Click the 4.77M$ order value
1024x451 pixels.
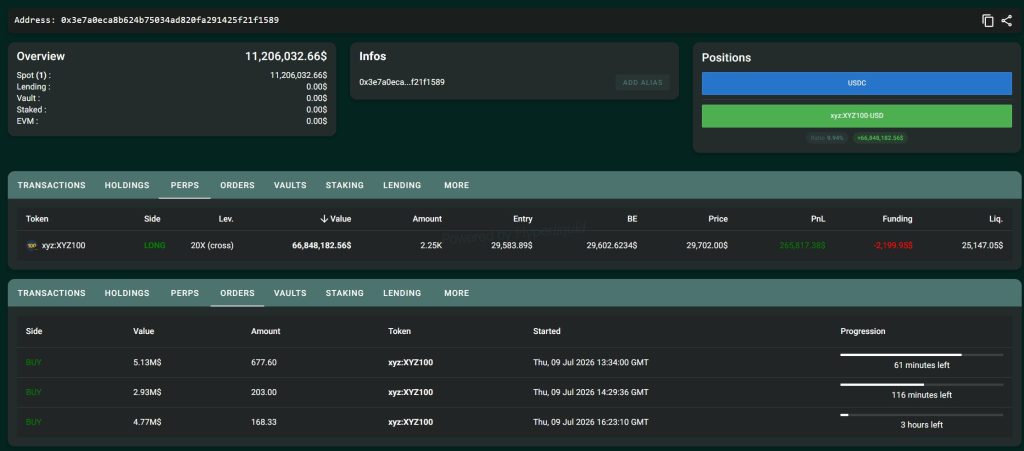click(147, 422)
